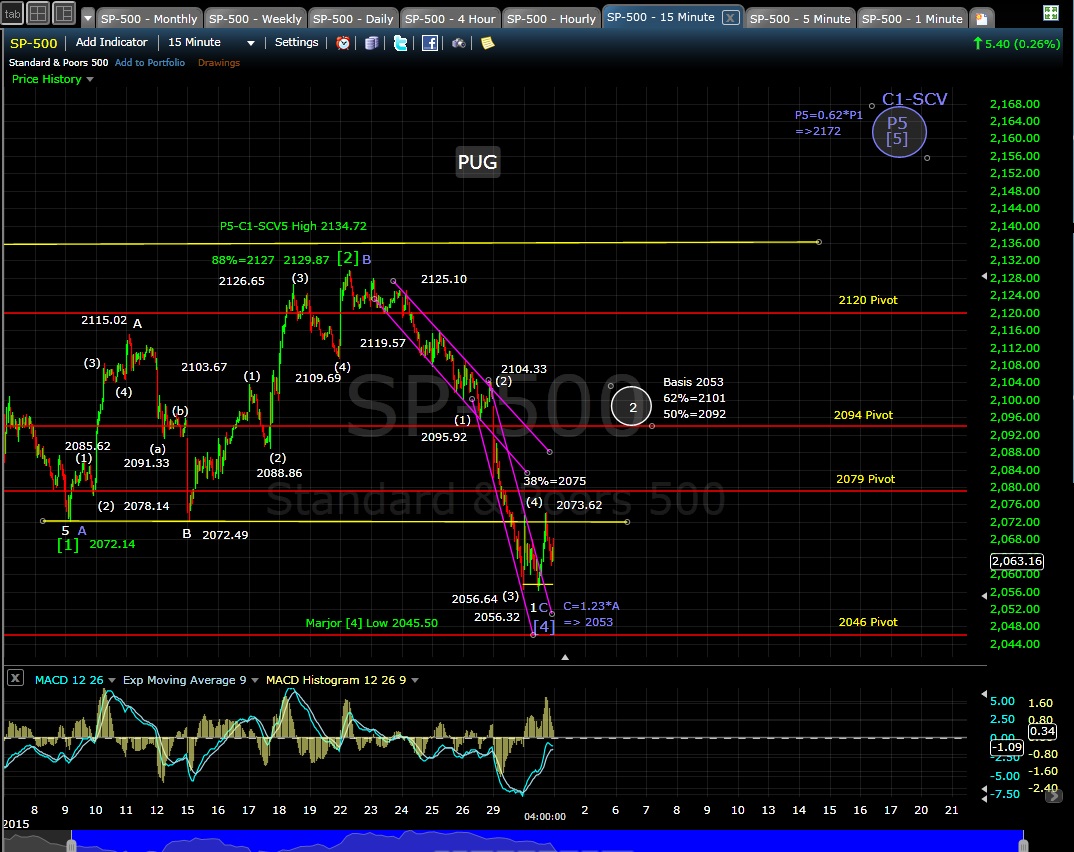This screenshot has height=852, width=1074.
Task: Switch to SP-500 - 4 Hour tab
Action: pos(450,18)
